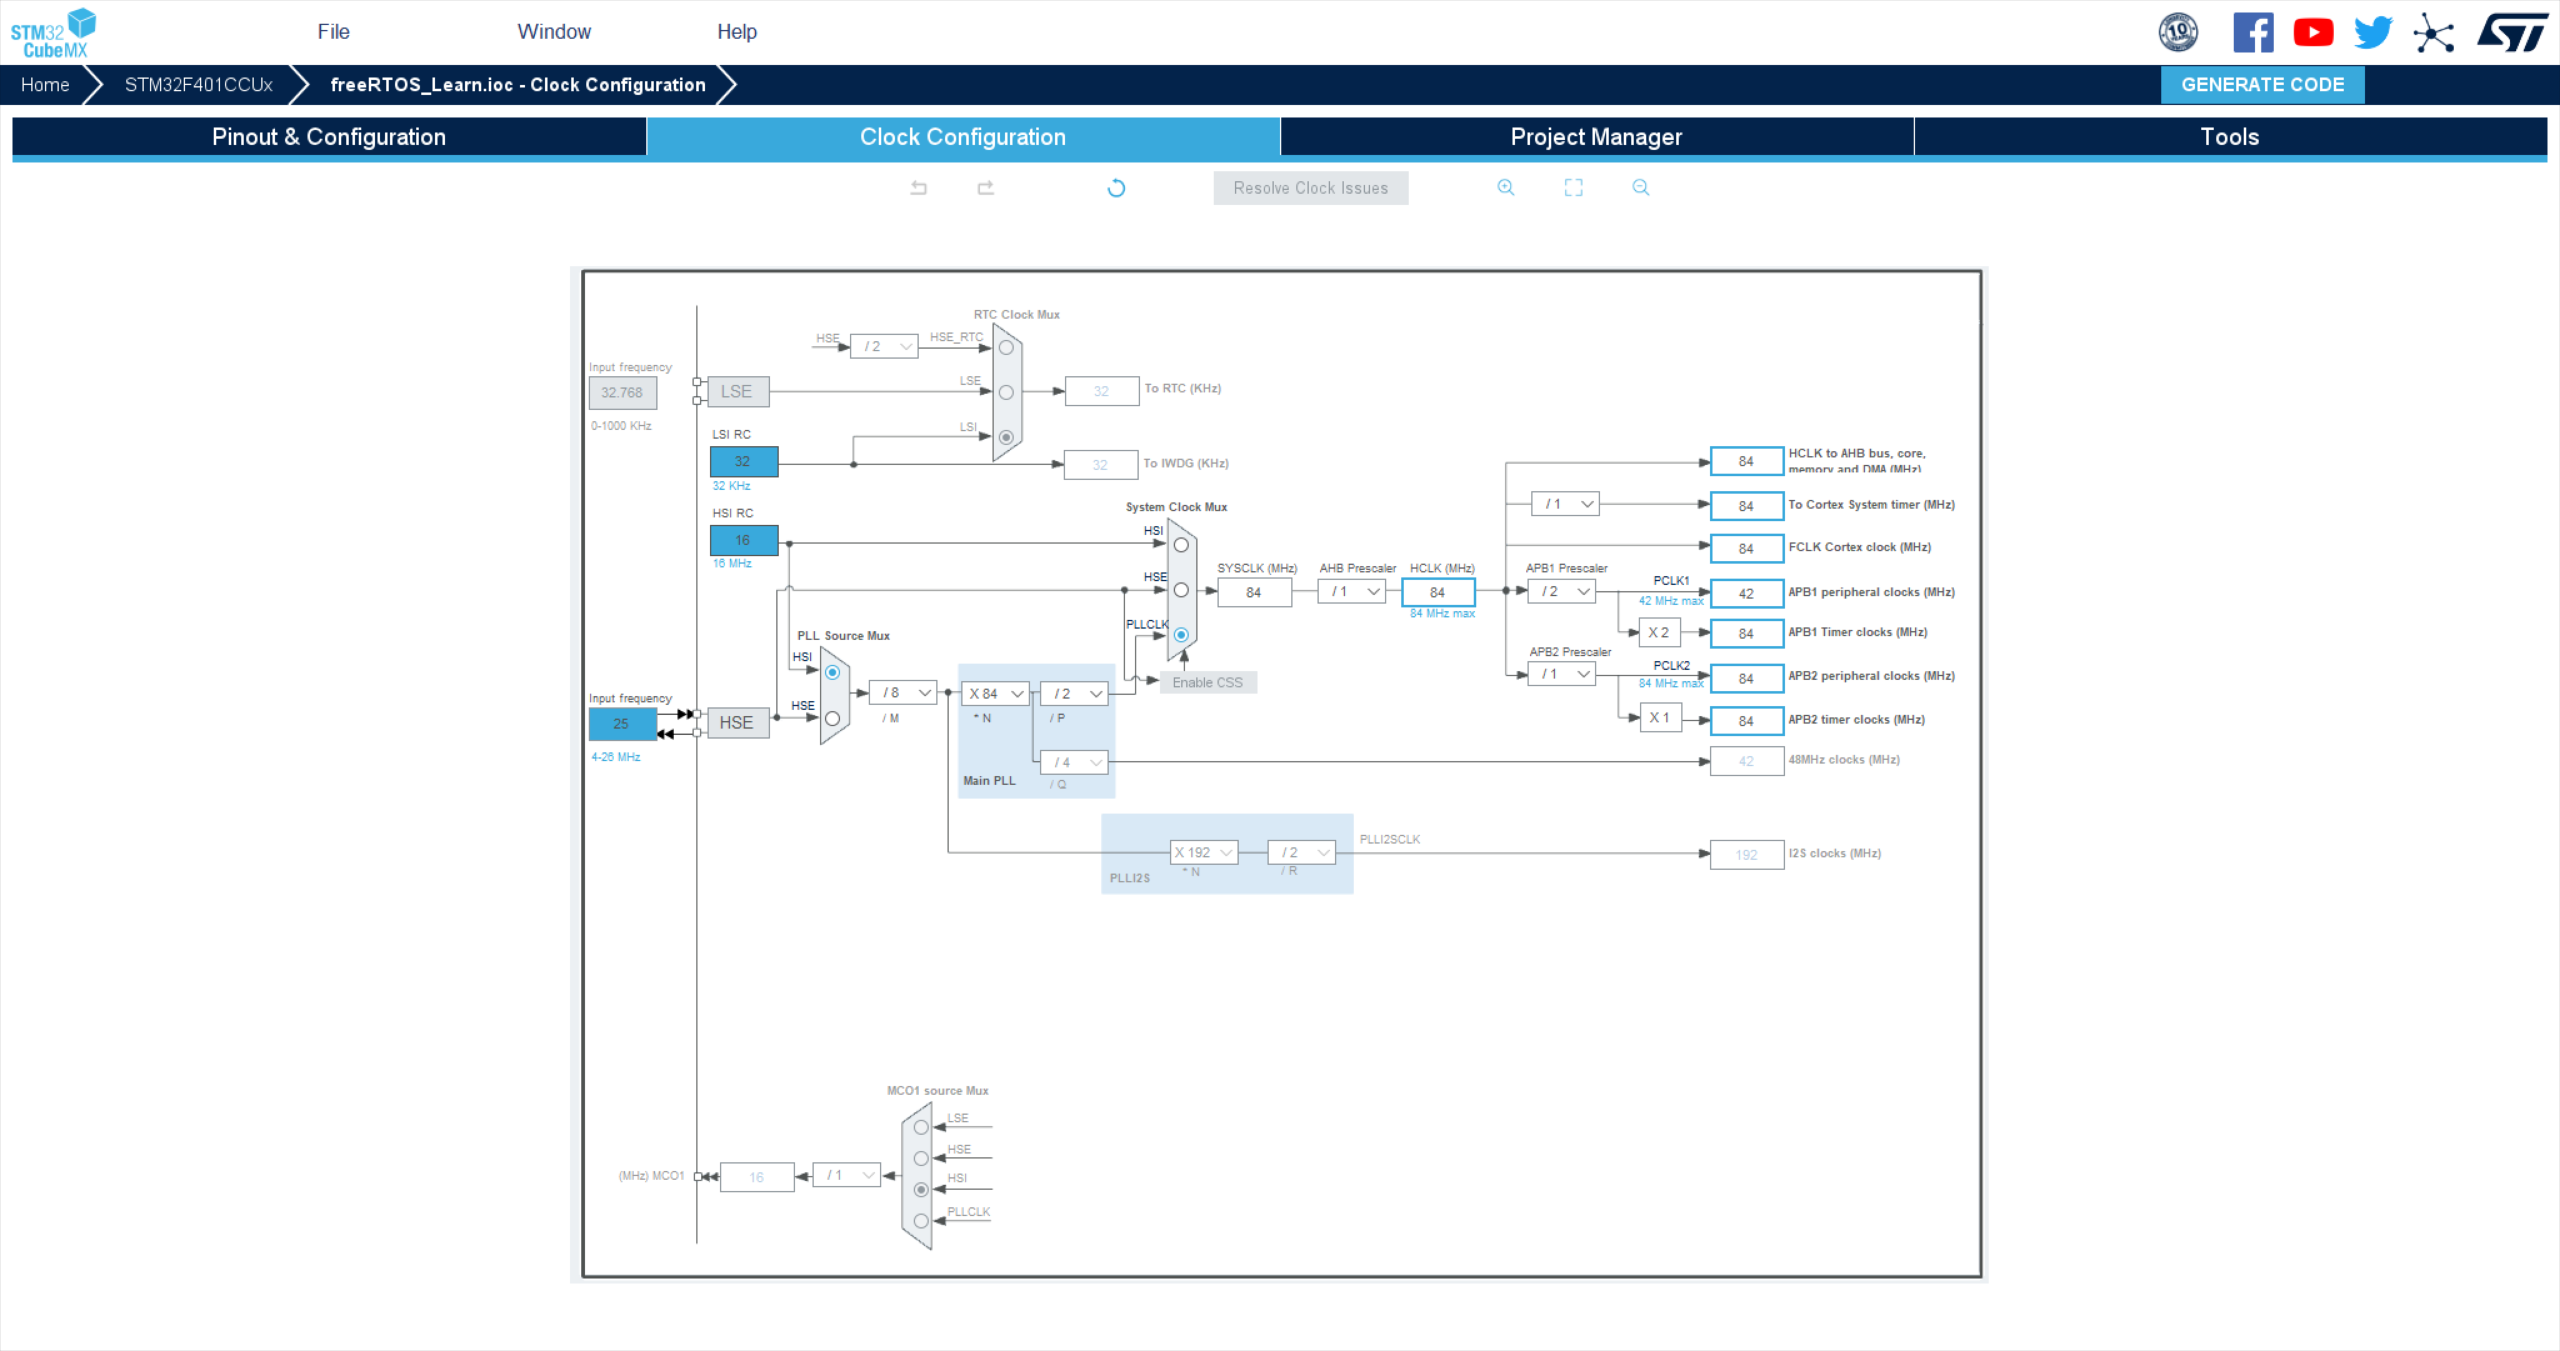Click the HCLK (MHz) value field
Image resolution: width=2560 pixels, height=1351 pixels.
tap(1438, 593)
